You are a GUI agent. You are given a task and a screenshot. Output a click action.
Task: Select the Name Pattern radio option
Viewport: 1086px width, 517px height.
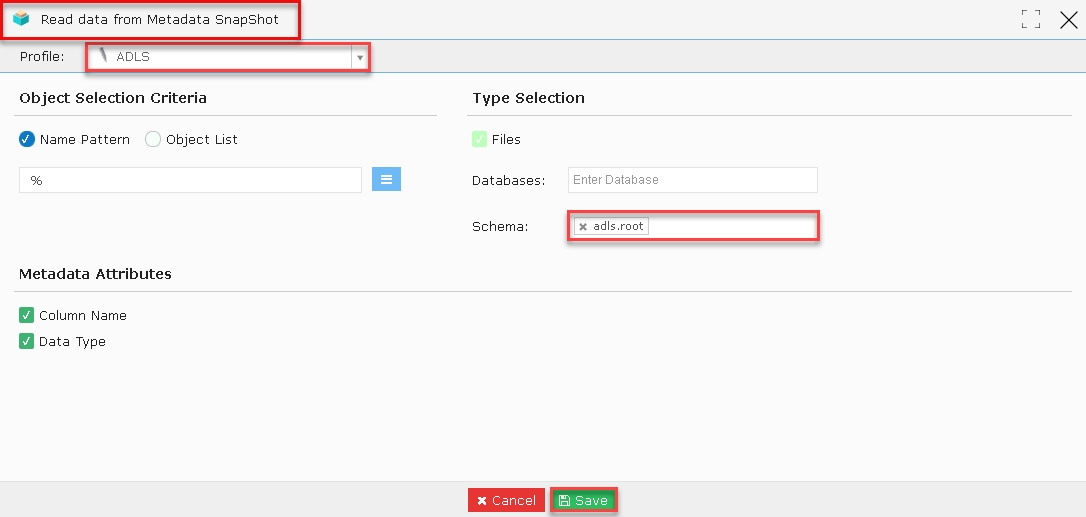click(x=27, y=139)
